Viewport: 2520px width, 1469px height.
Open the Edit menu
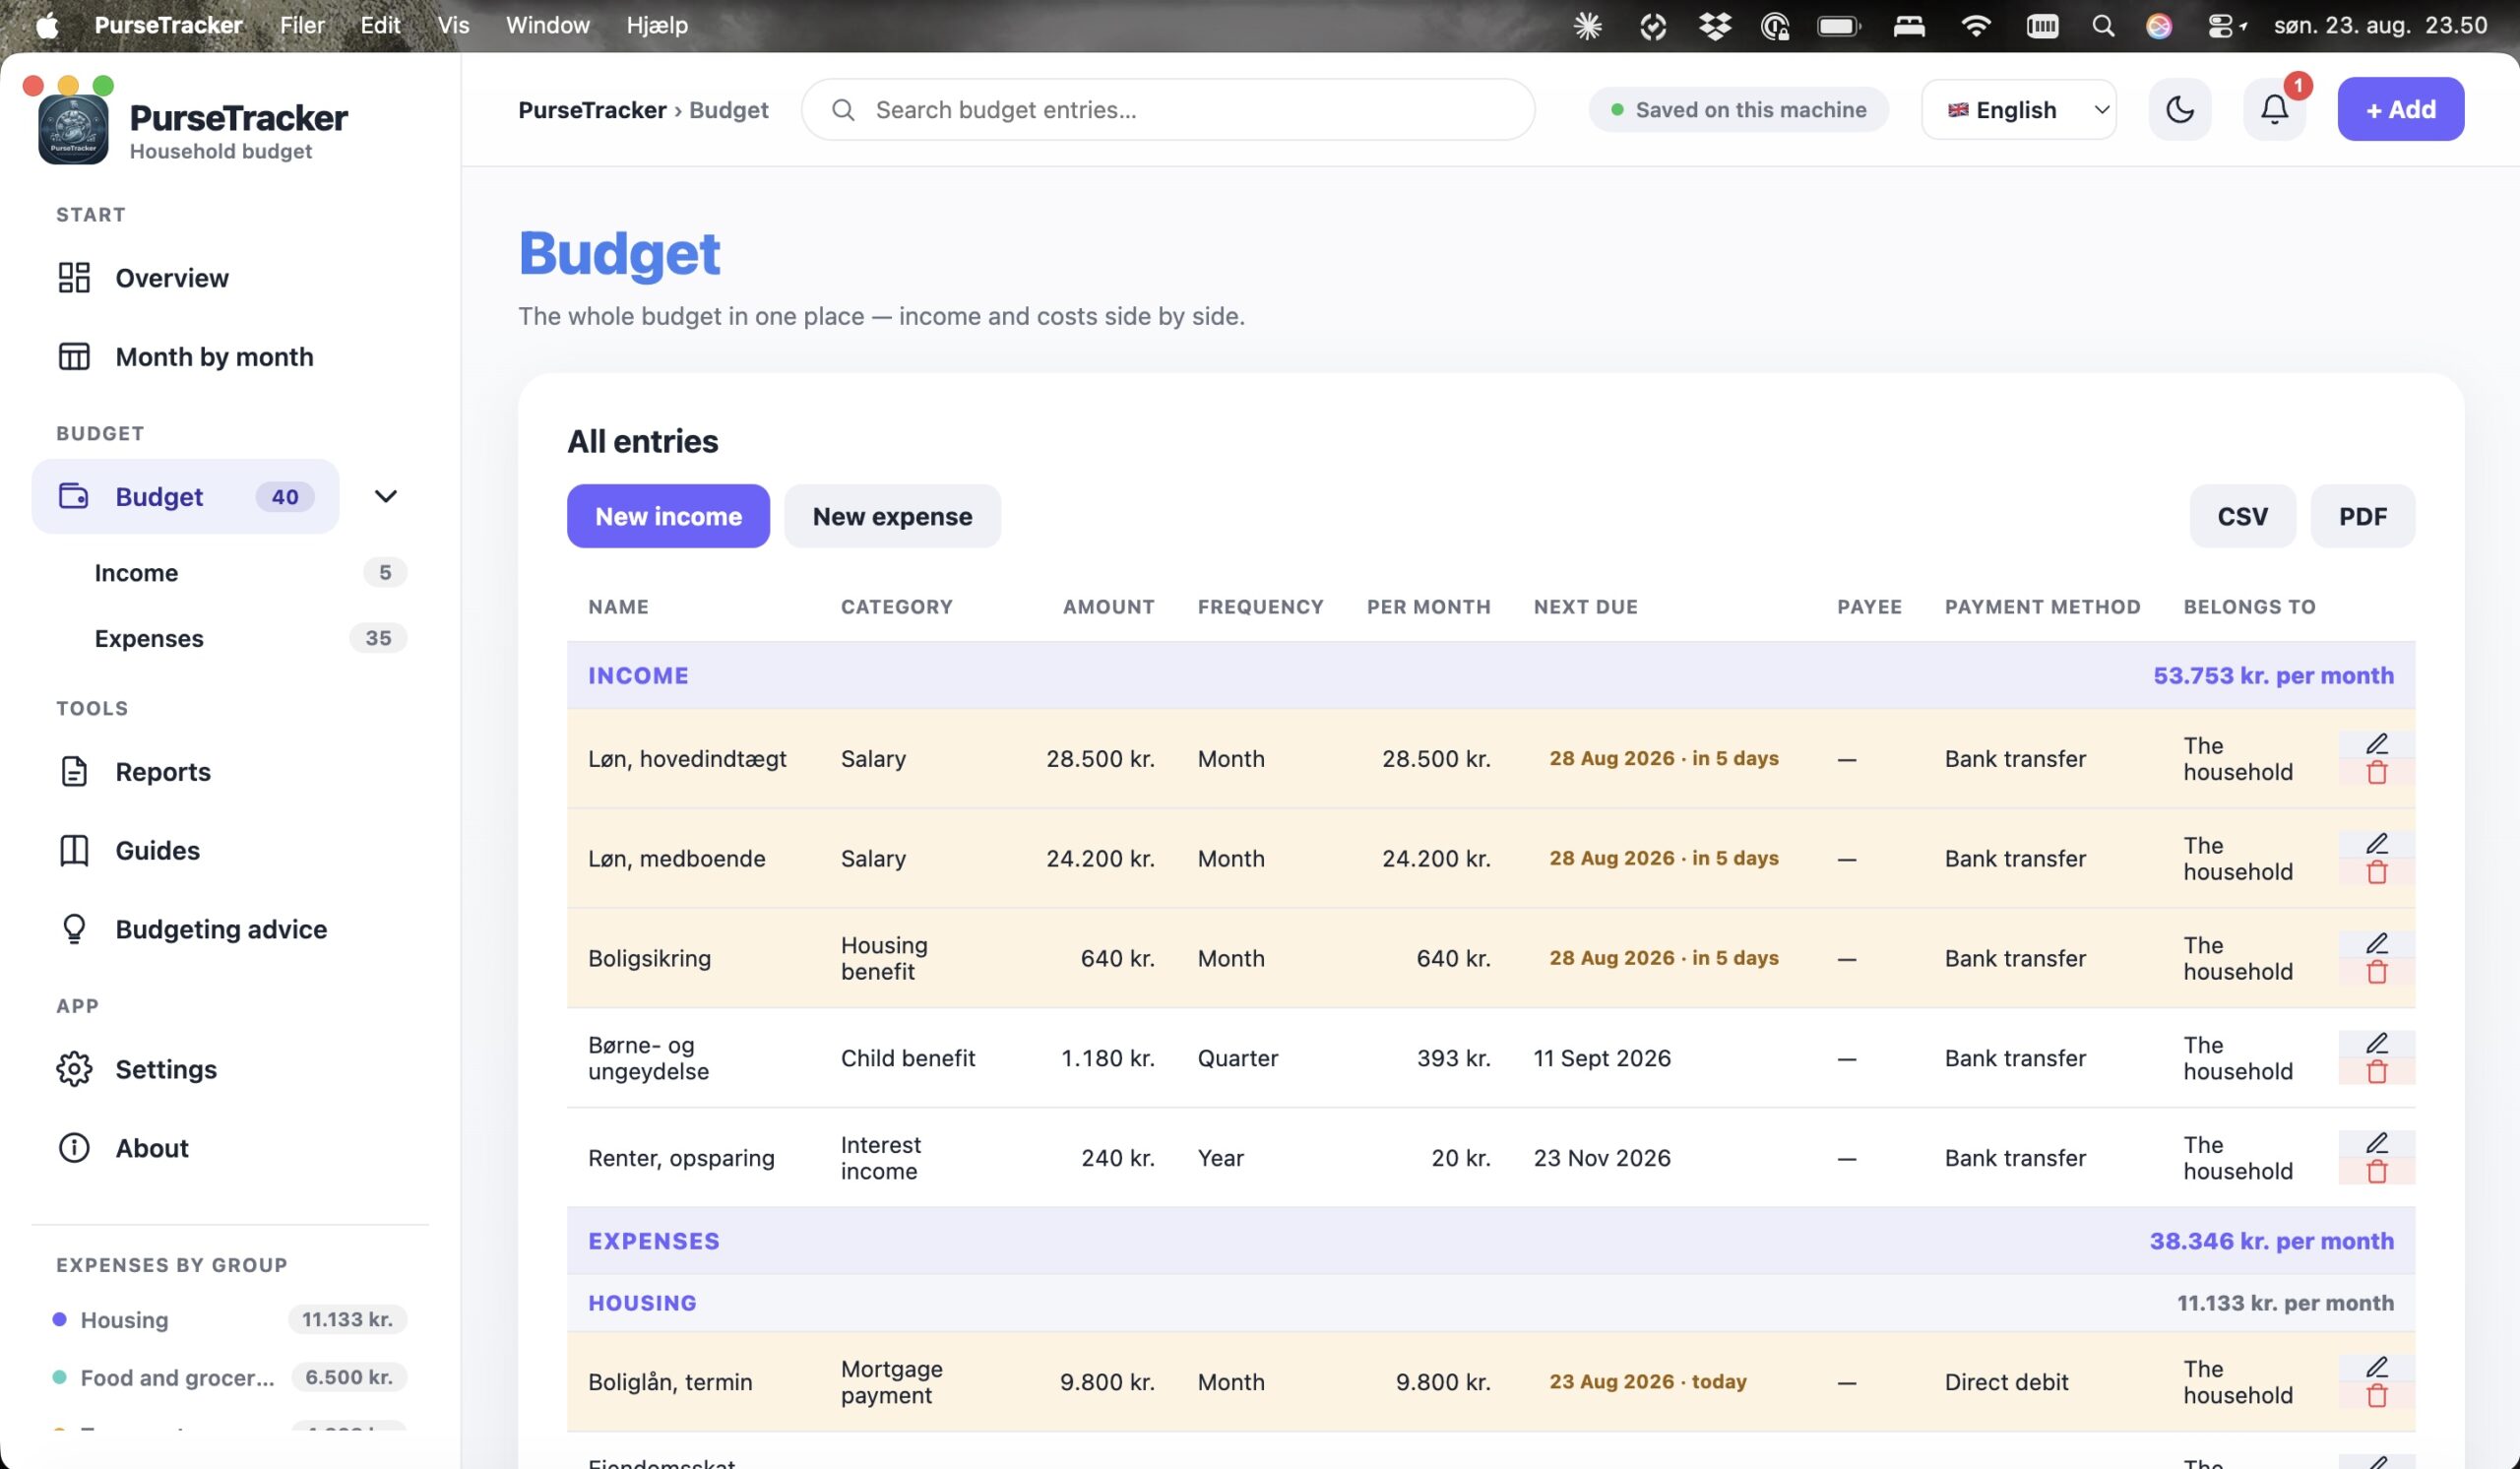coord(380,26)
